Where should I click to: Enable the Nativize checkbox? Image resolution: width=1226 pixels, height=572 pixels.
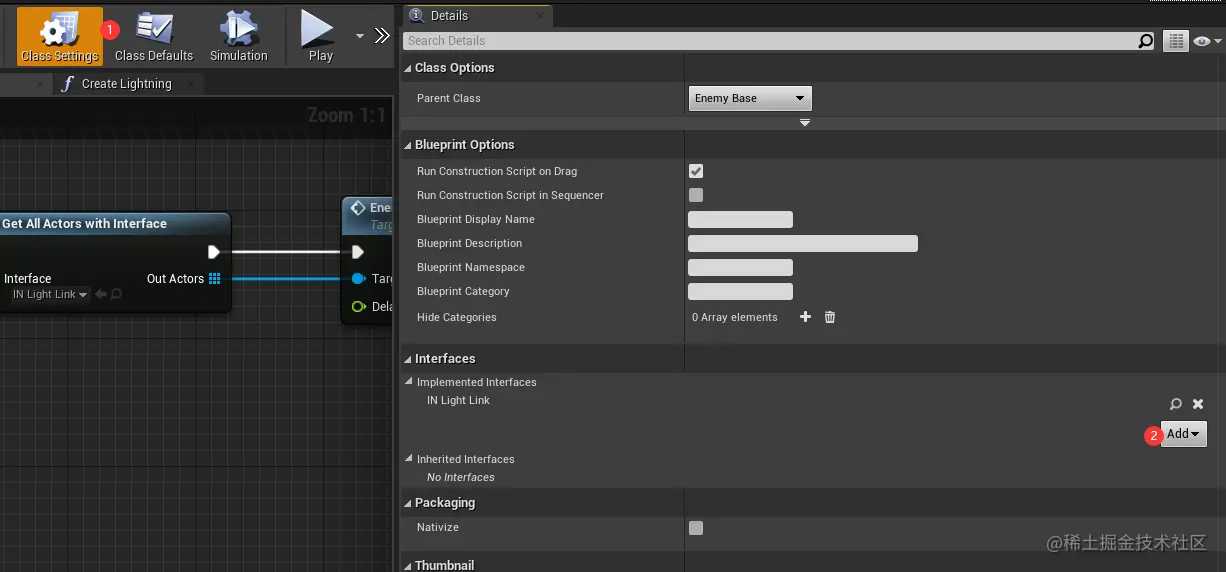[x=696, y=527]
